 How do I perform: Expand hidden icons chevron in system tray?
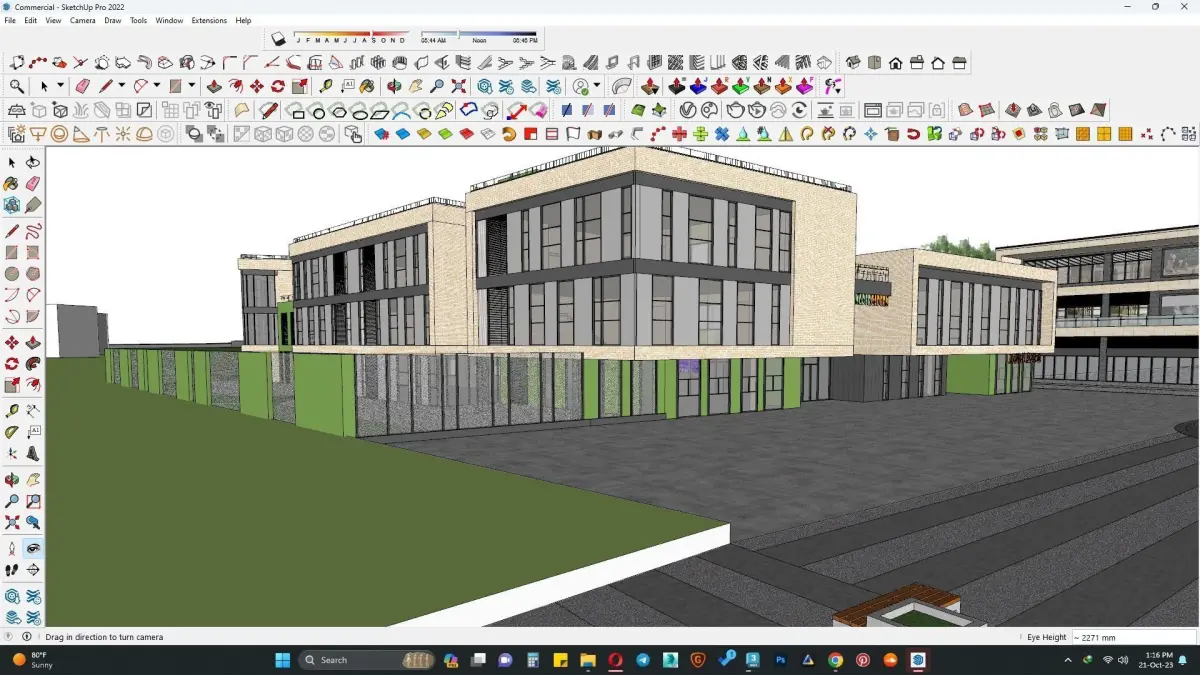click(x=1069, y=660)
